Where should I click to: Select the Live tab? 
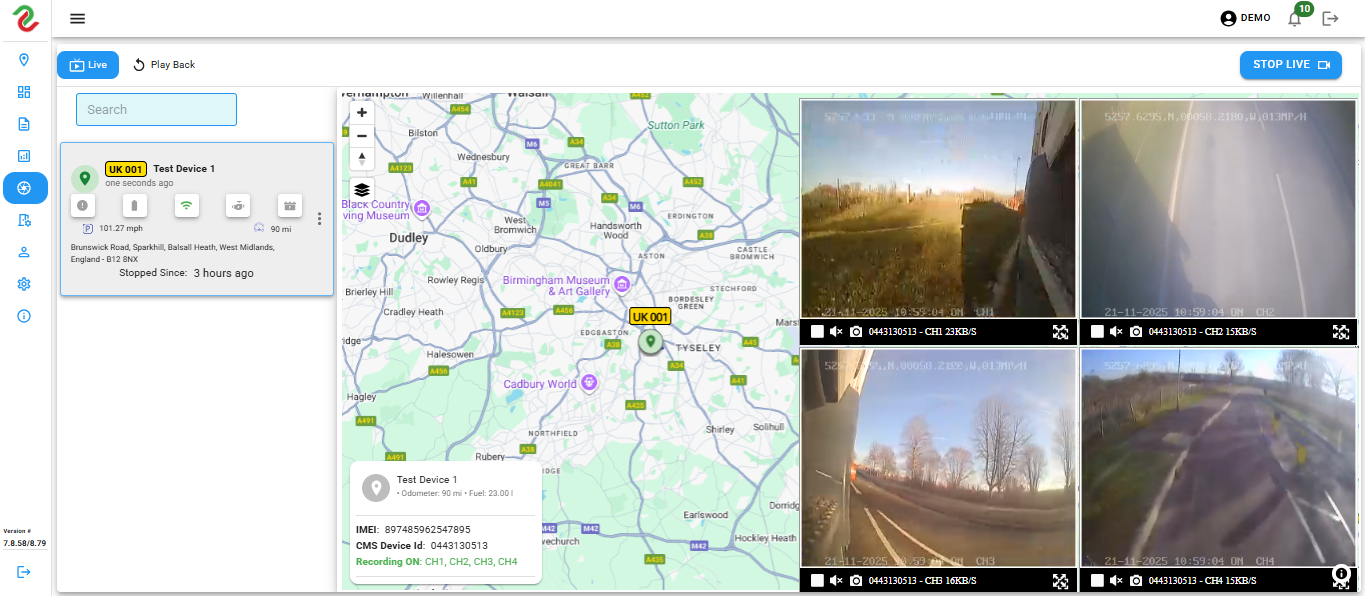point(88,65)
